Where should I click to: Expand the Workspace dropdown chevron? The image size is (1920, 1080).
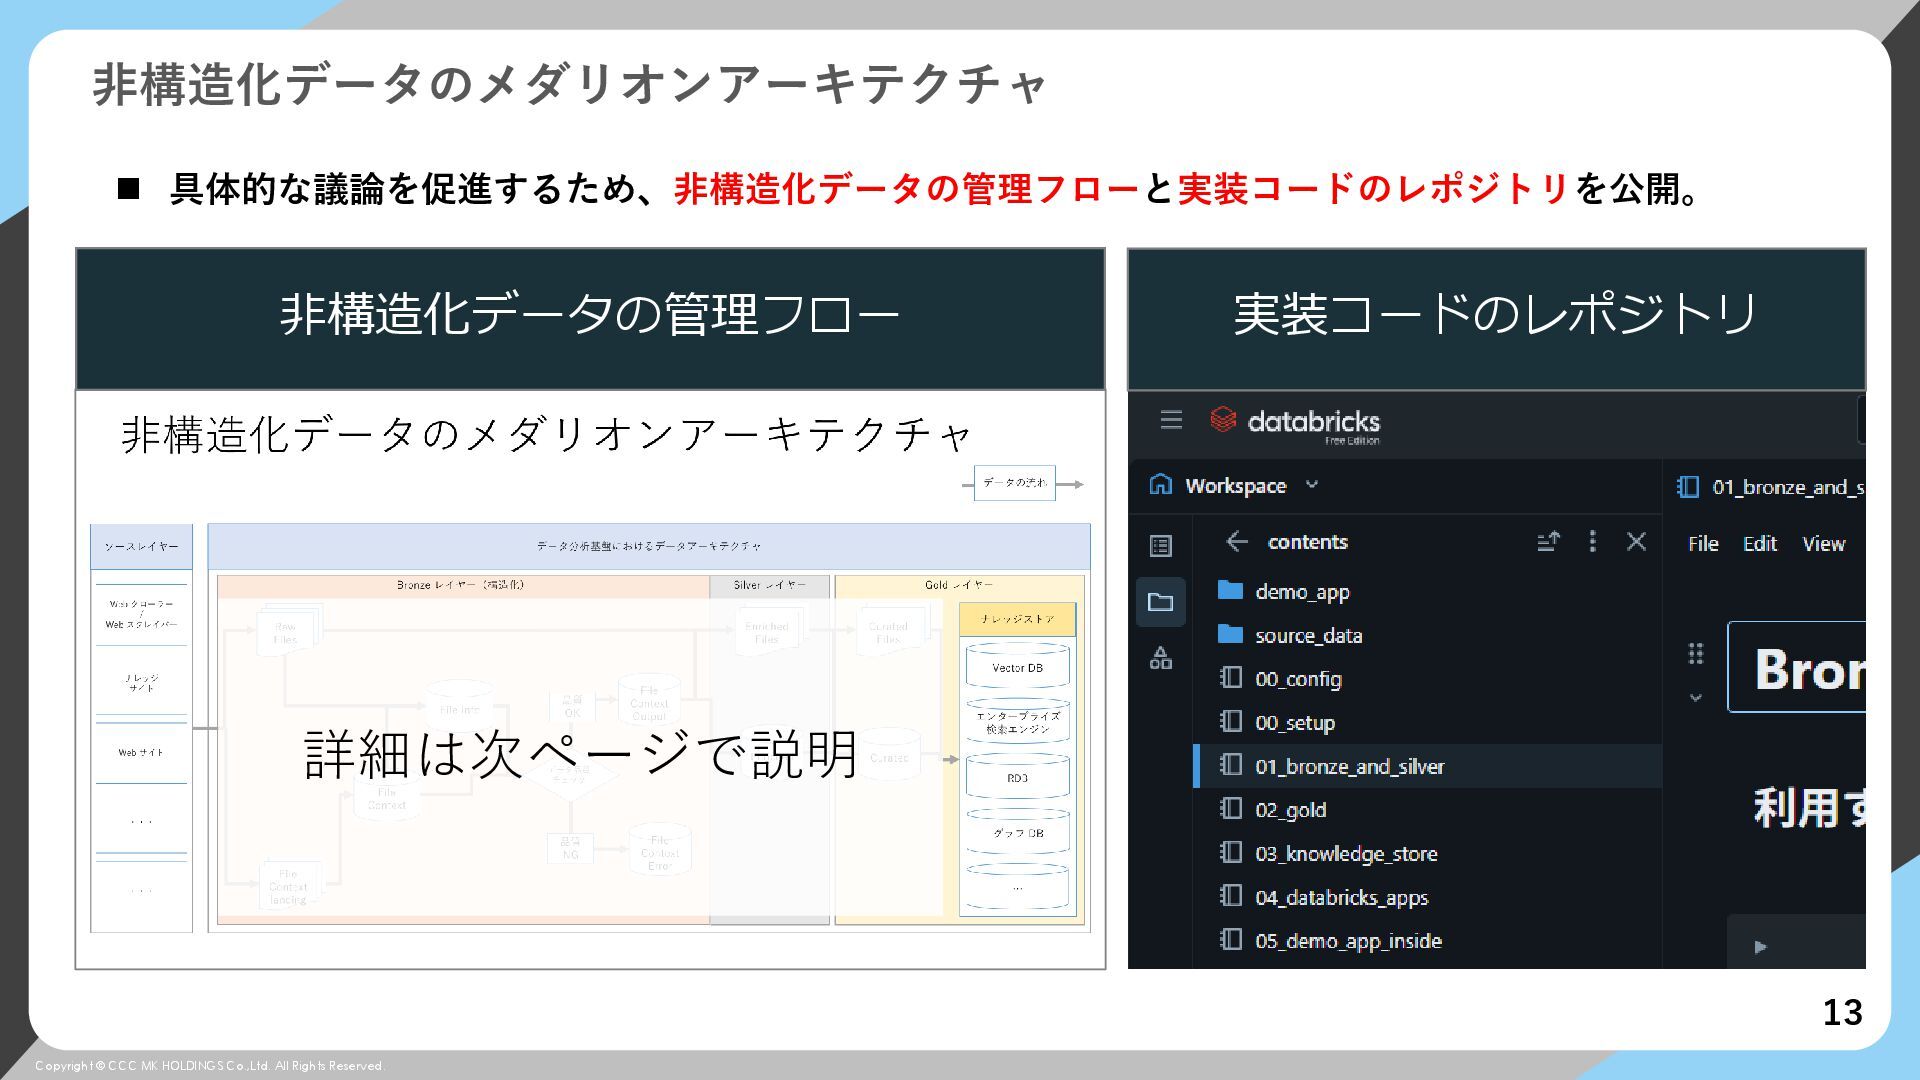1312,485
